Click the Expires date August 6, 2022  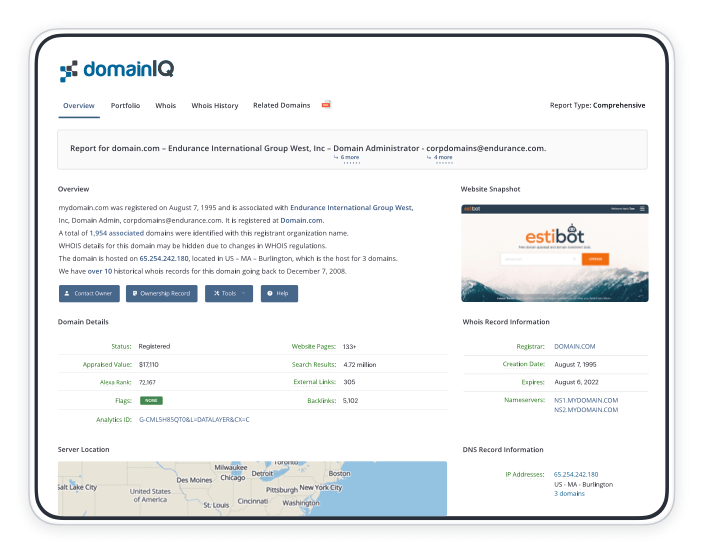[576, 382]
